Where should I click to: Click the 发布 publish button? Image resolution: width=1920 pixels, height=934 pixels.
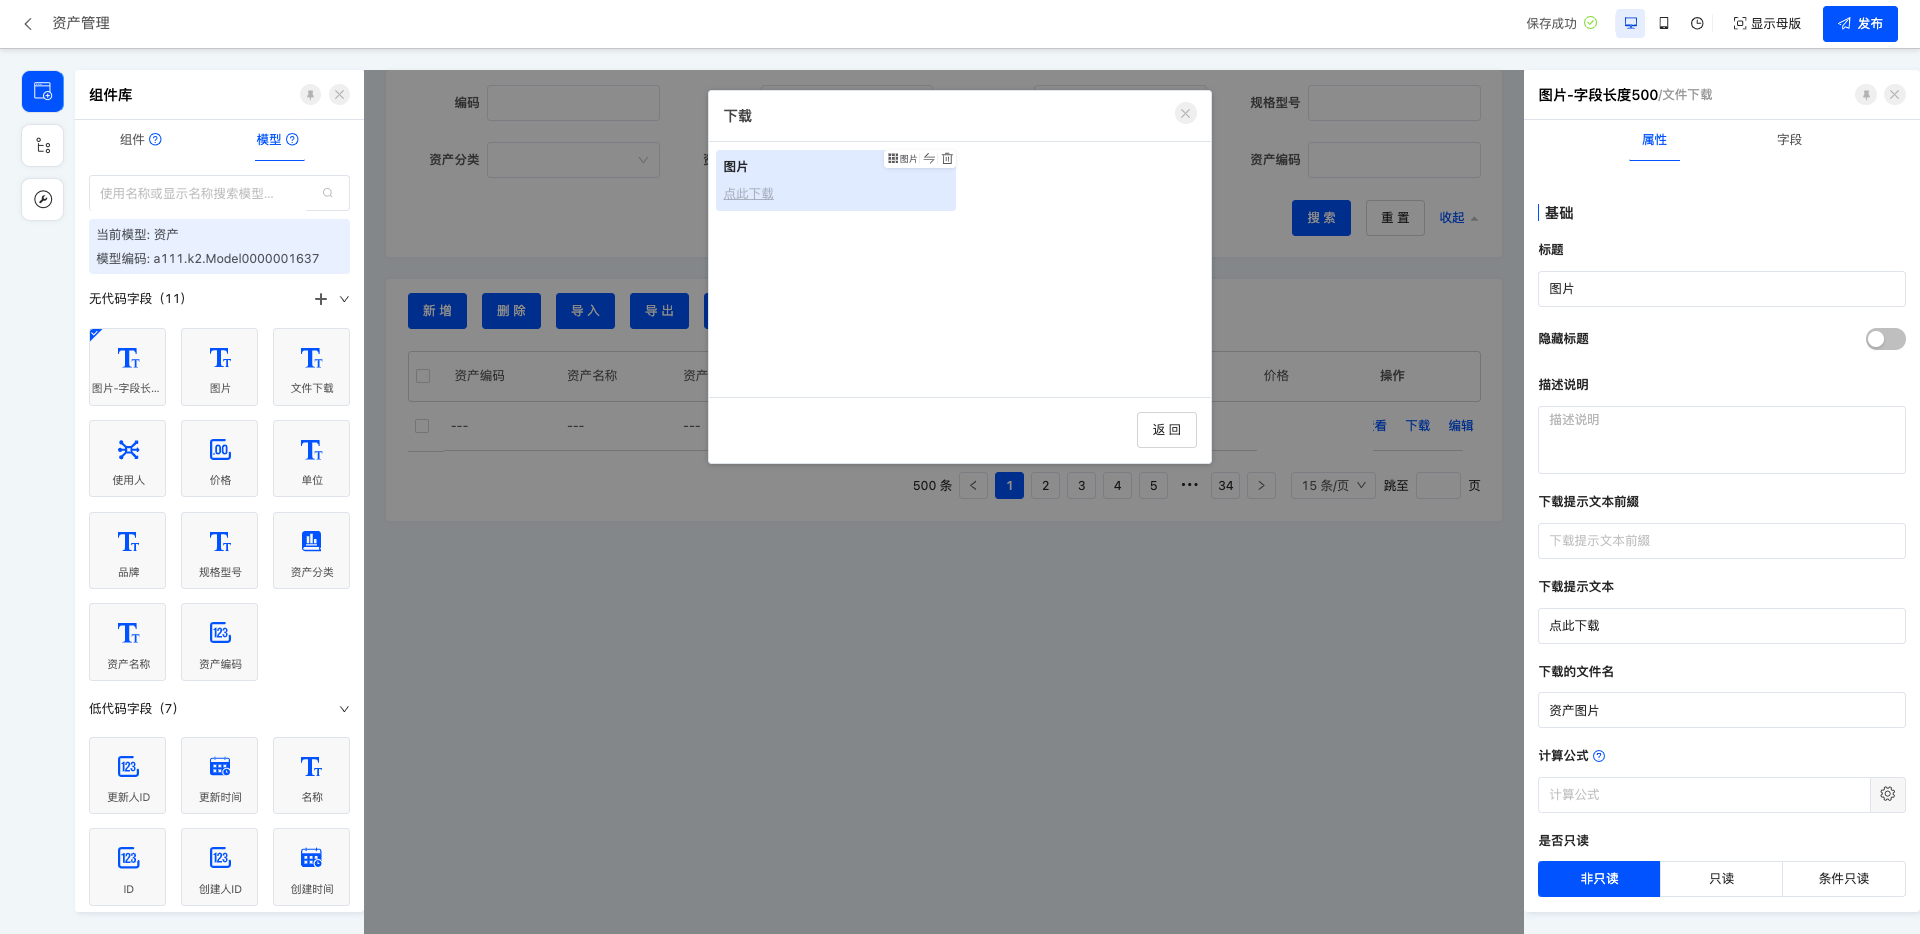(x=1859, y=24)
